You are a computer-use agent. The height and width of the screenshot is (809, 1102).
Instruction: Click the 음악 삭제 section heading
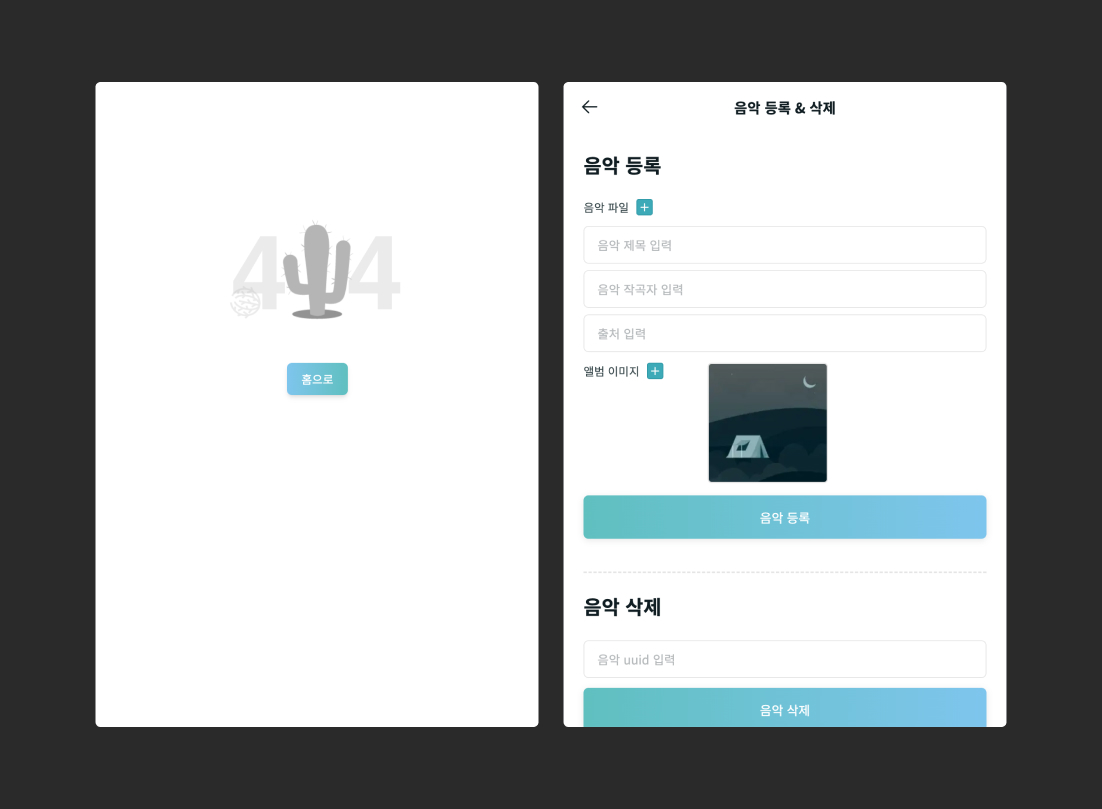click(622, 607)
